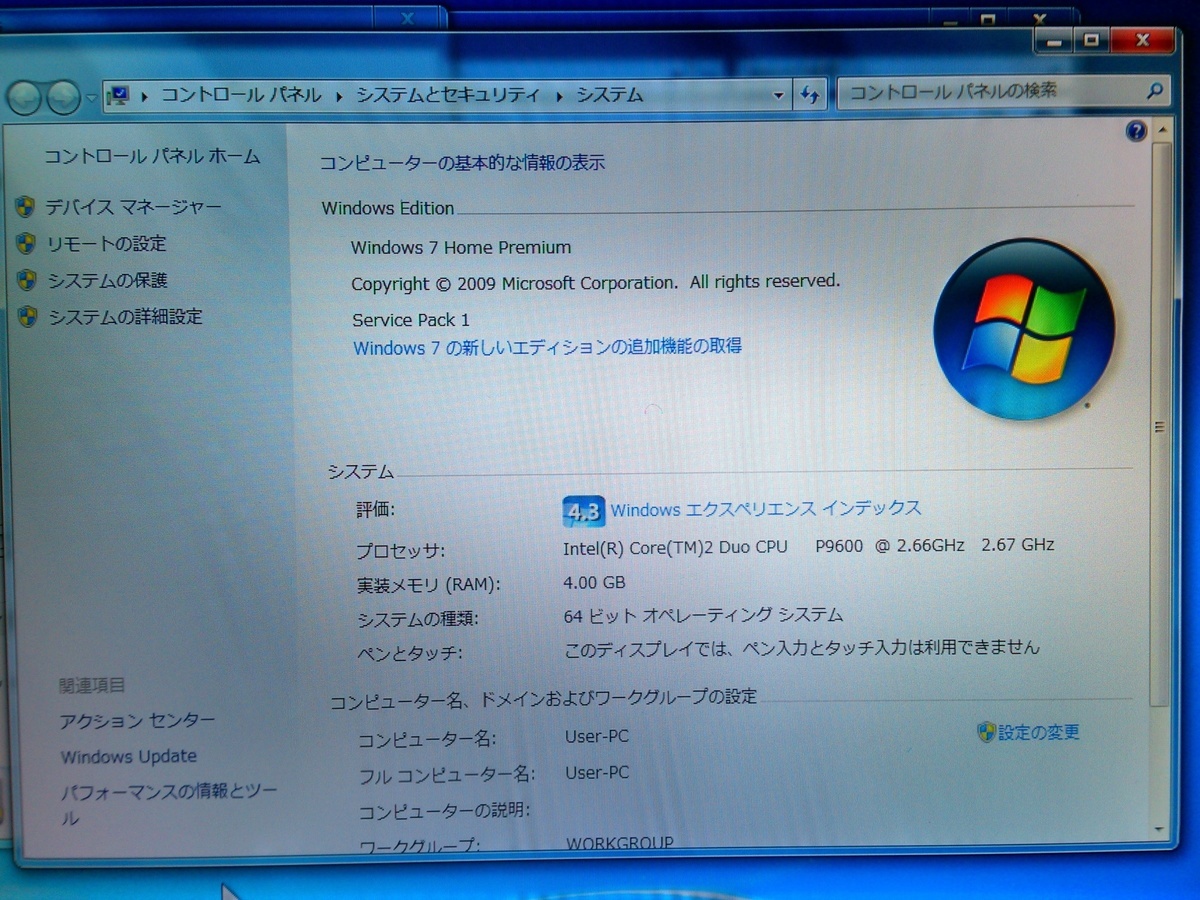1200x900 pixels.
Task: Focus the コントロール パネルの検索 search box
Action: 1004,91
